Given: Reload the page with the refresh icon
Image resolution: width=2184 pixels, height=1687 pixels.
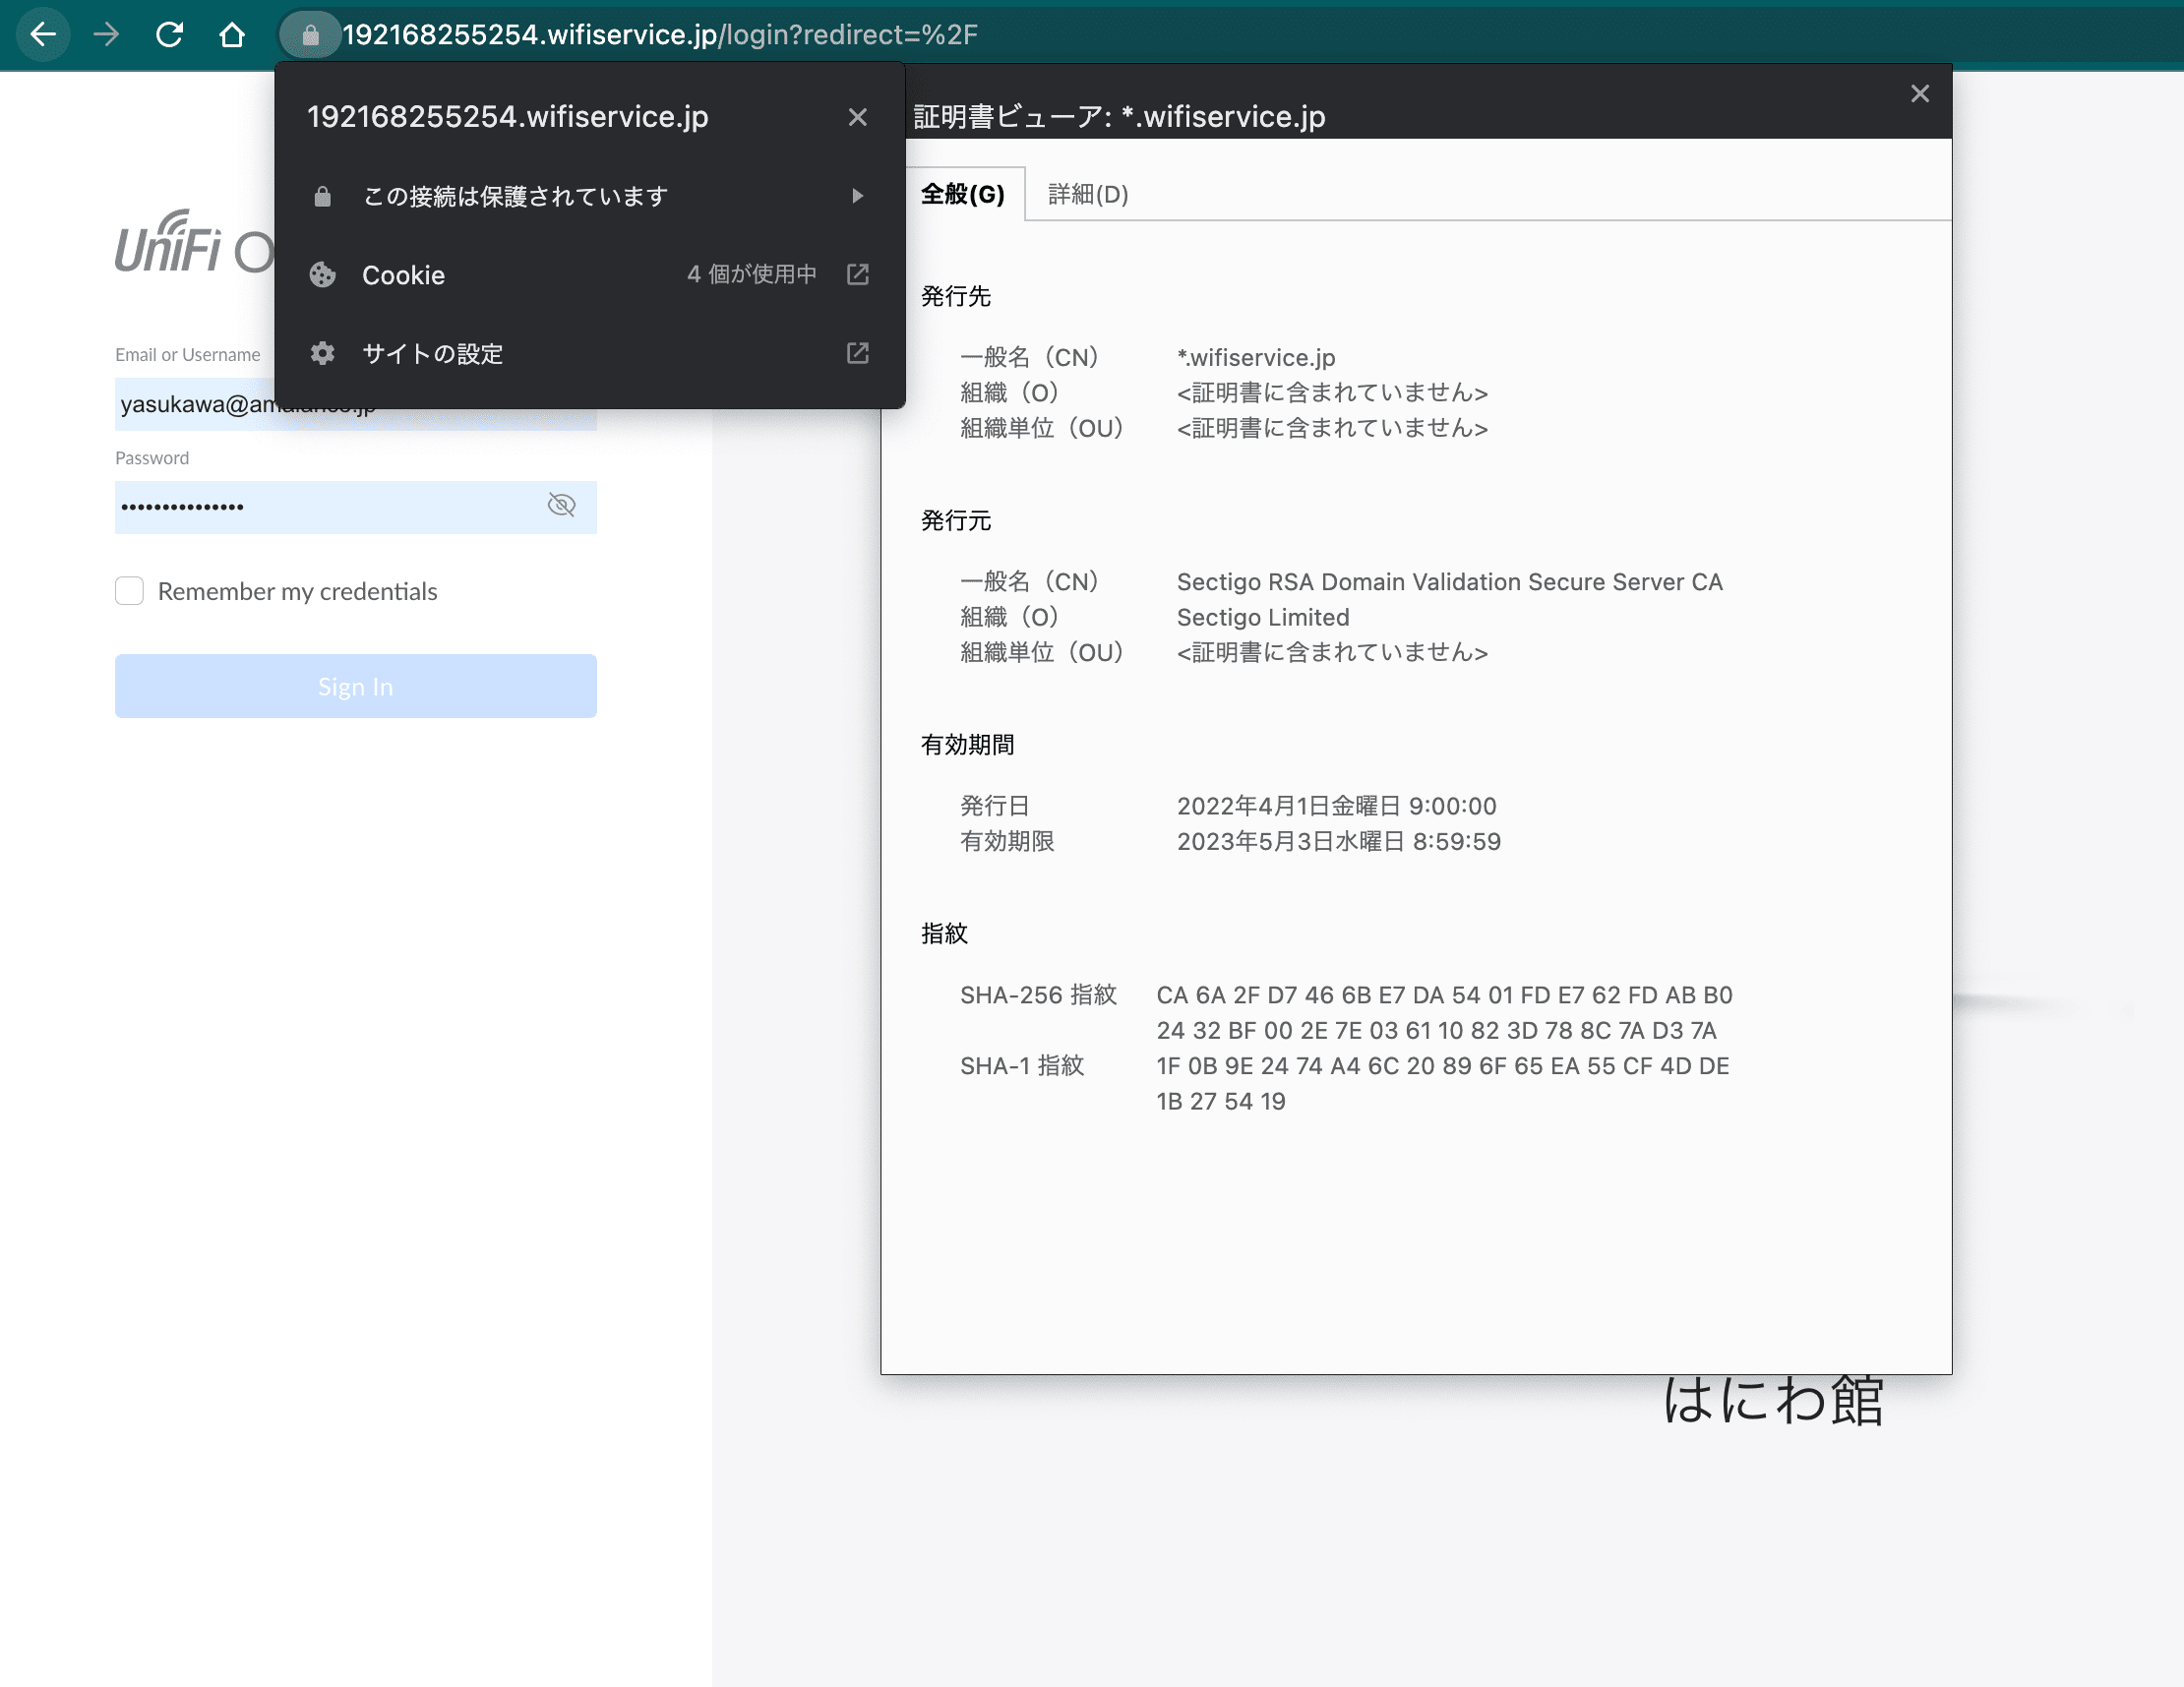Looking at the screenshot, I should click(x=169, y=35).
